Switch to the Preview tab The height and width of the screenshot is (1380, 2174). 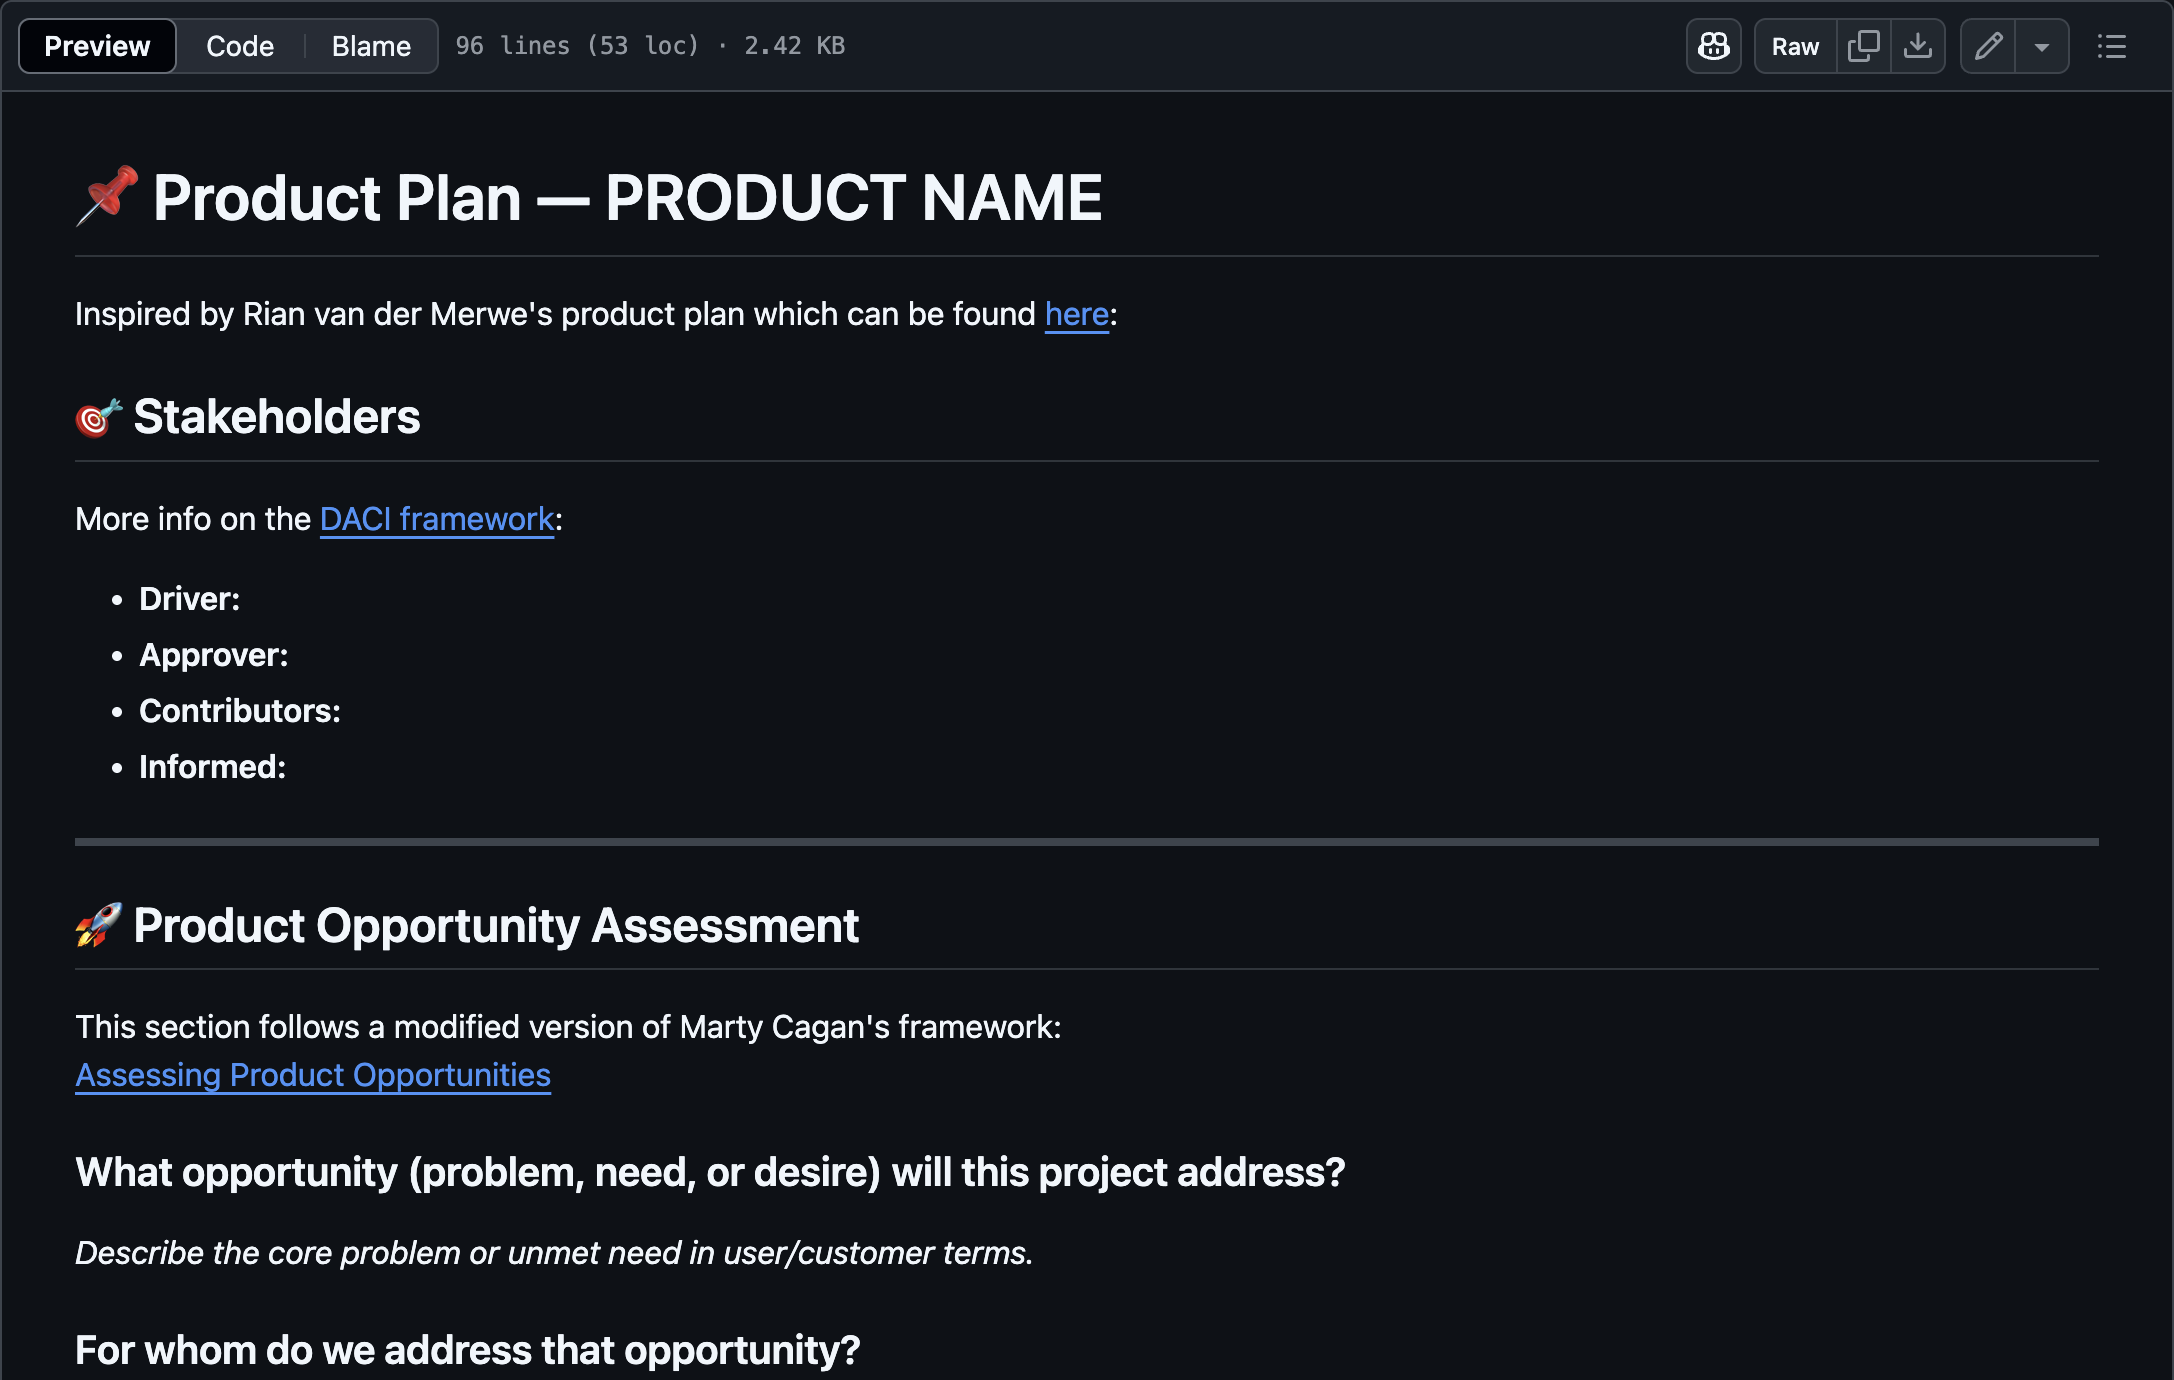(x=97, y=46)
